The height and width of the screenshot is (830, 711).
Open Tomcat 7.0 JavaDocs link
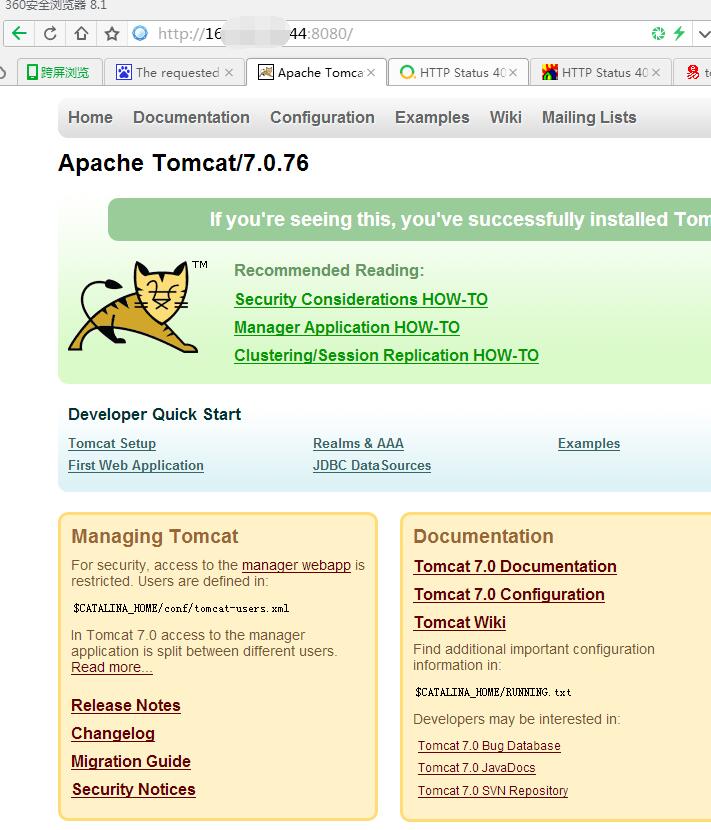[476, 768]
